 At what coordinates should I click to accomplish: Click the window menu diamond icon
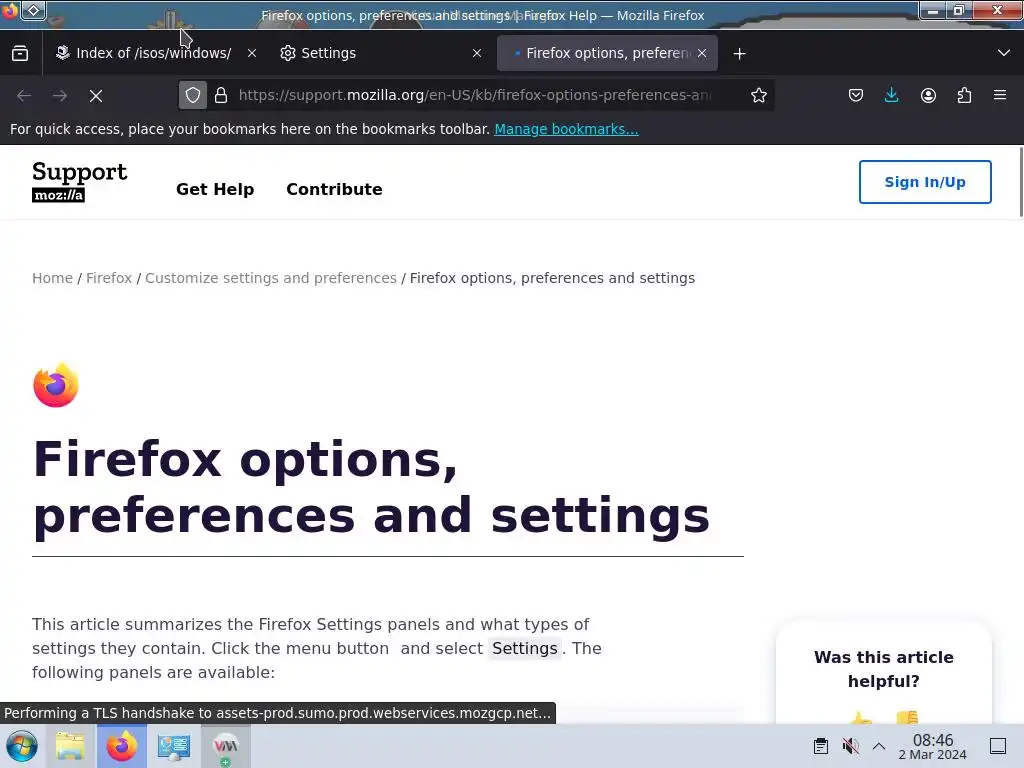pos(33,10)
